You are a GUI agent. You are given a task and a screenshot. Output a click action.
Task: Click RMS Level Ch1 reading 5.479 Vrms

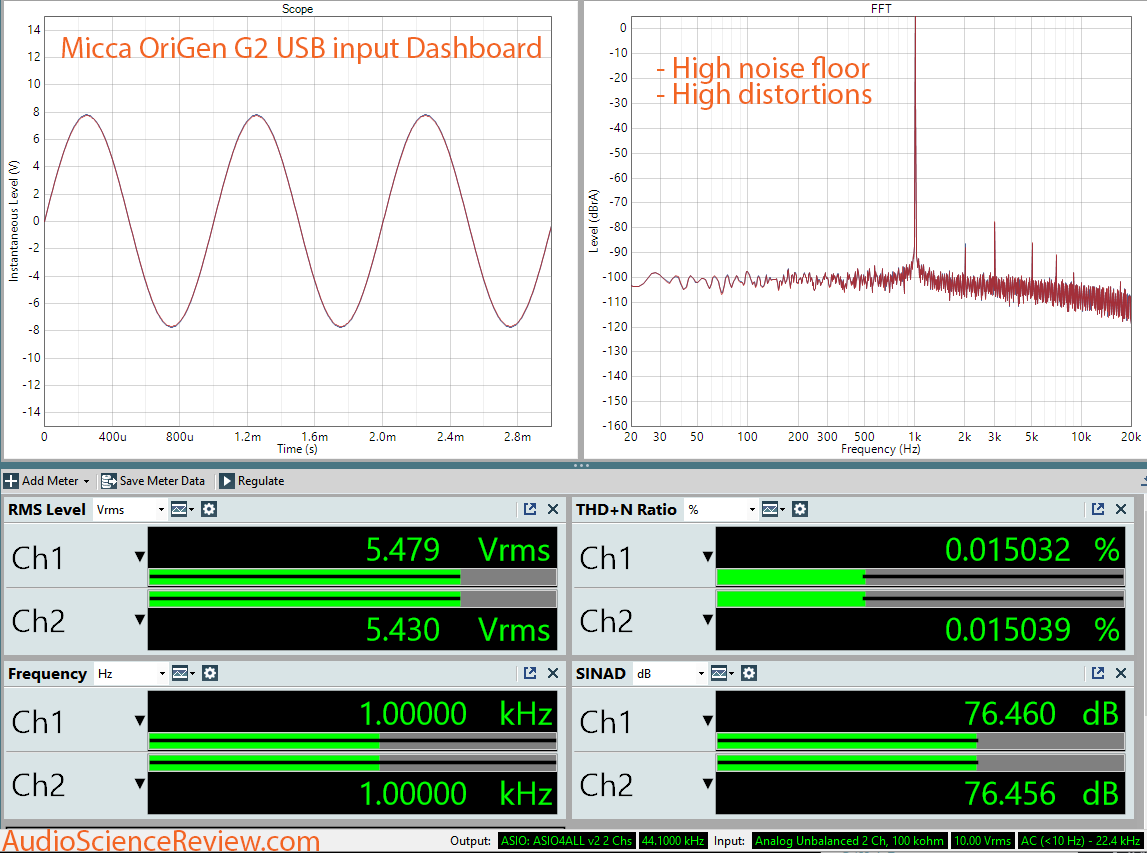[x=458, y=549]
